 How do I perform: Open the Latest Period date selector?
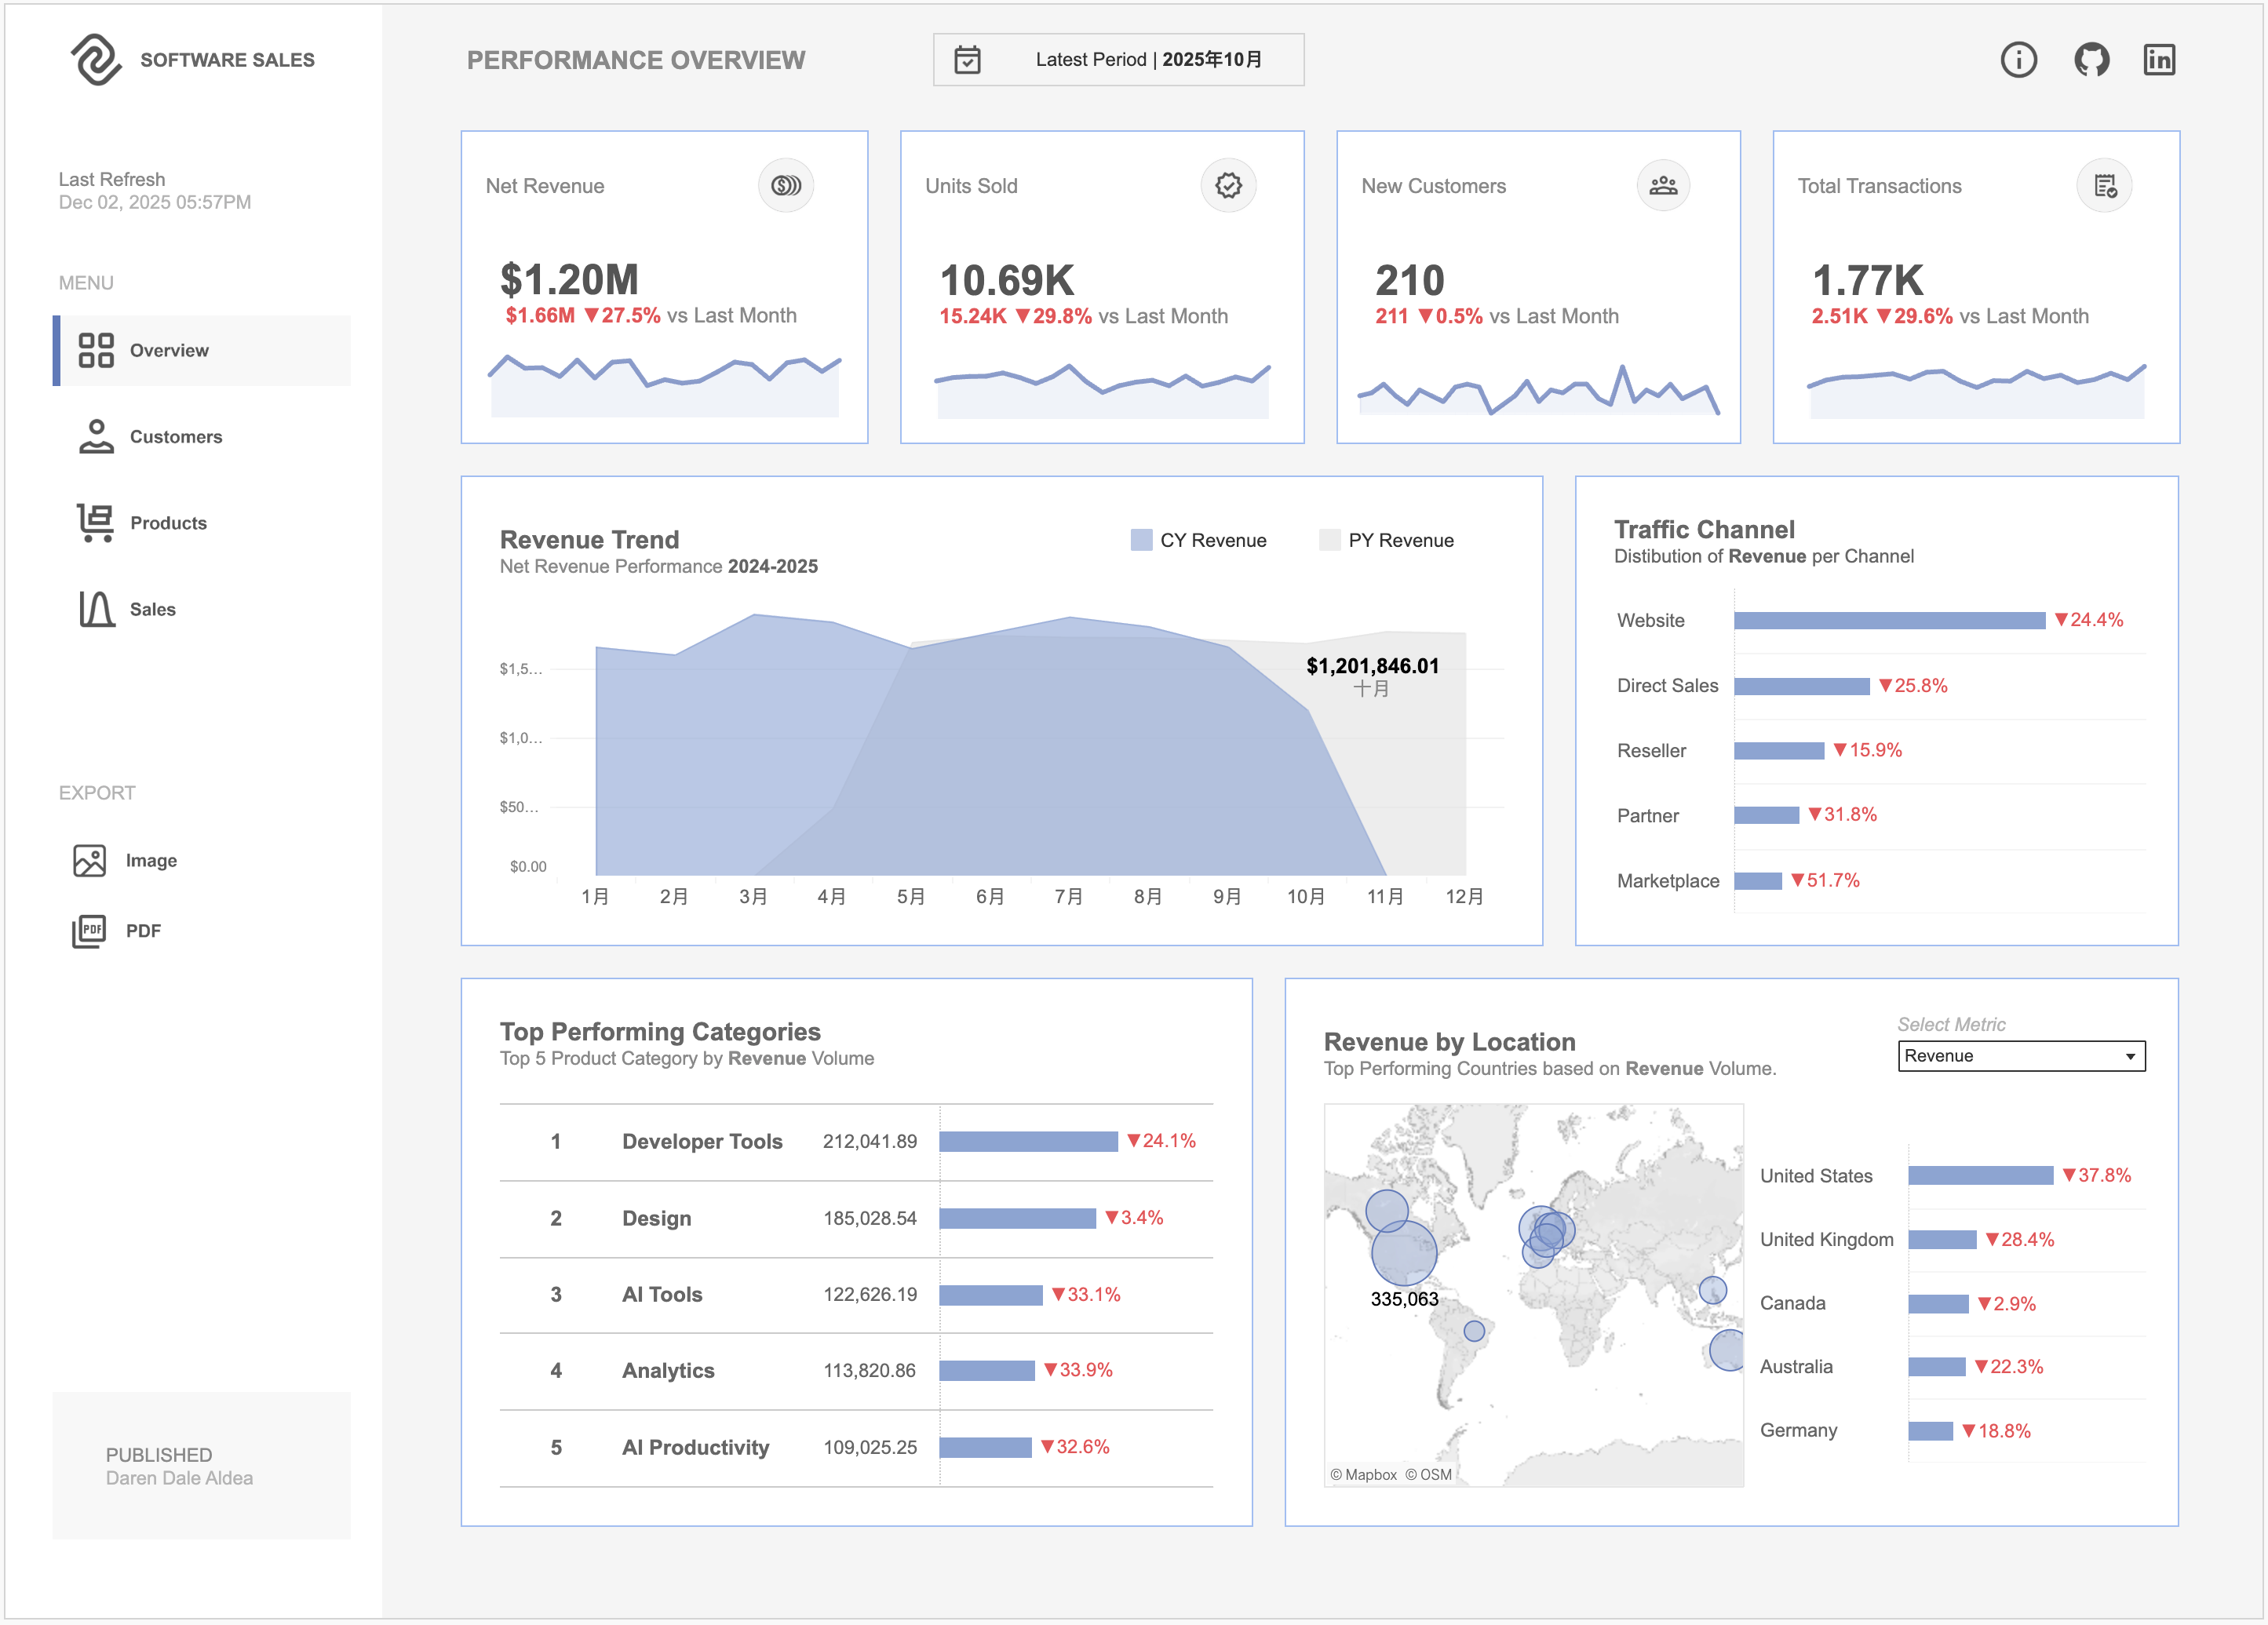(x=1147, y=60)
